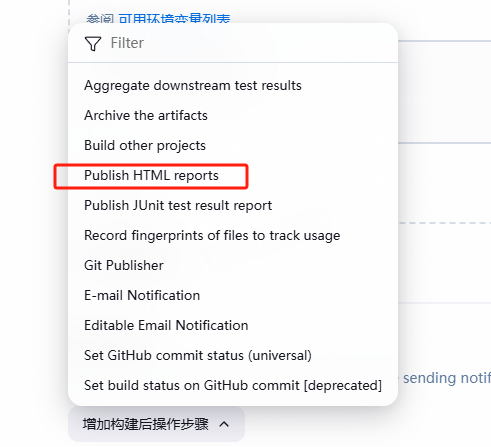Click the 增加构建后操作步骤 button
491x447 pixels.
click(156, 424)
